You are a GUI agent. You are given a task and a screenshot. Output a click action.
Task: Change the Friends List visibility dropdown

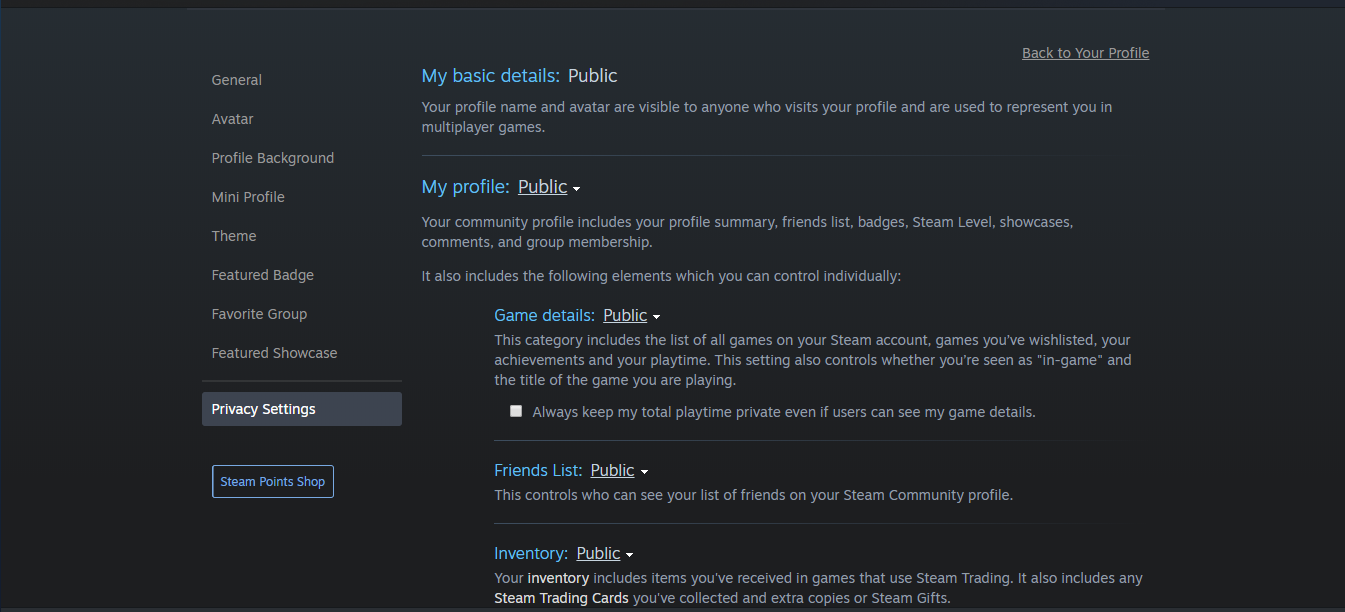tap(619, 471)
